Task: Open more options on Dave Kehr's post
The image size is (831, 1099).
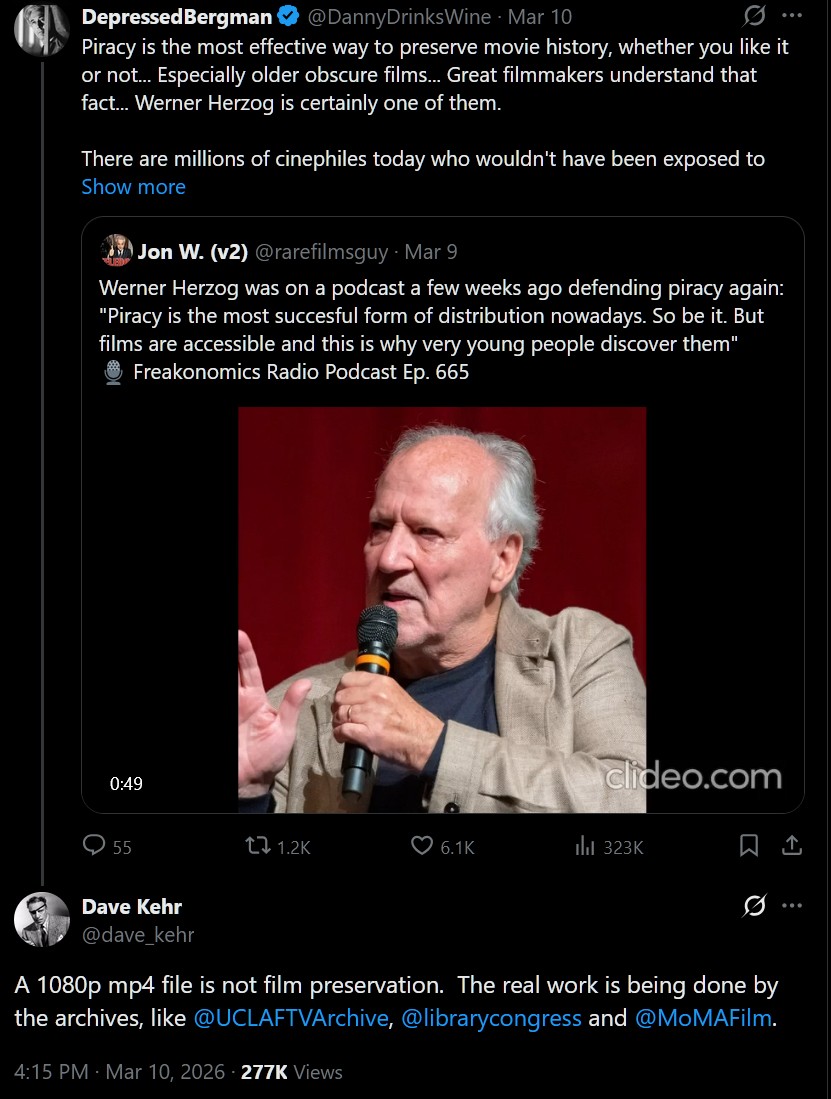Action: pos(792,906)
